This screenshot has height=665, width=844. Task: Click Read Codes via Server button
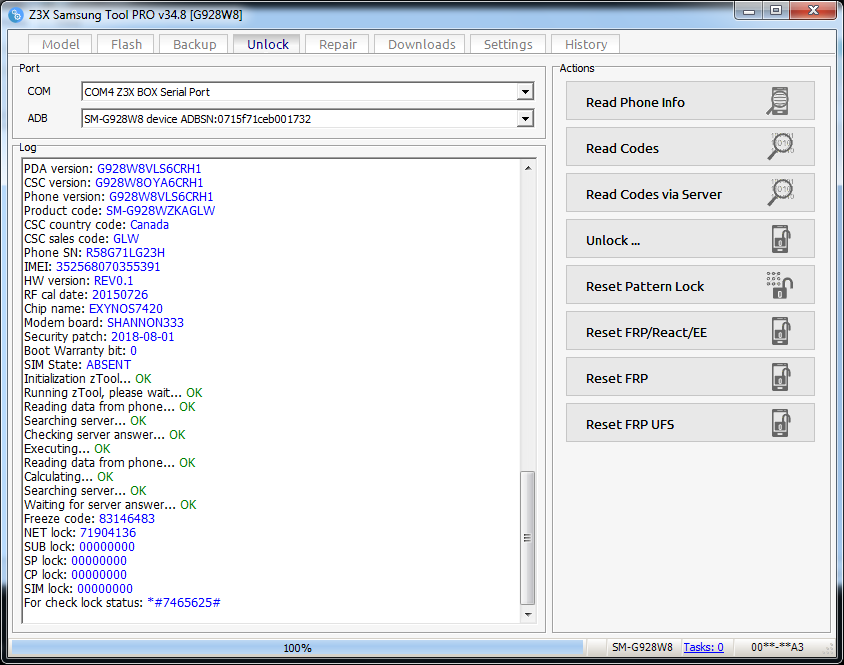690,193
